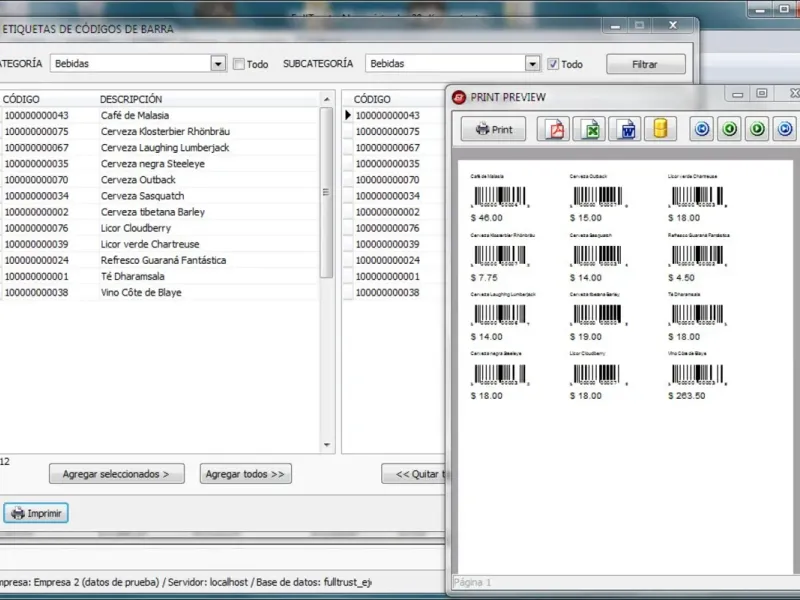Select the Licor Cloudberry row
800x600 pixels.
[x=135, y=228]
